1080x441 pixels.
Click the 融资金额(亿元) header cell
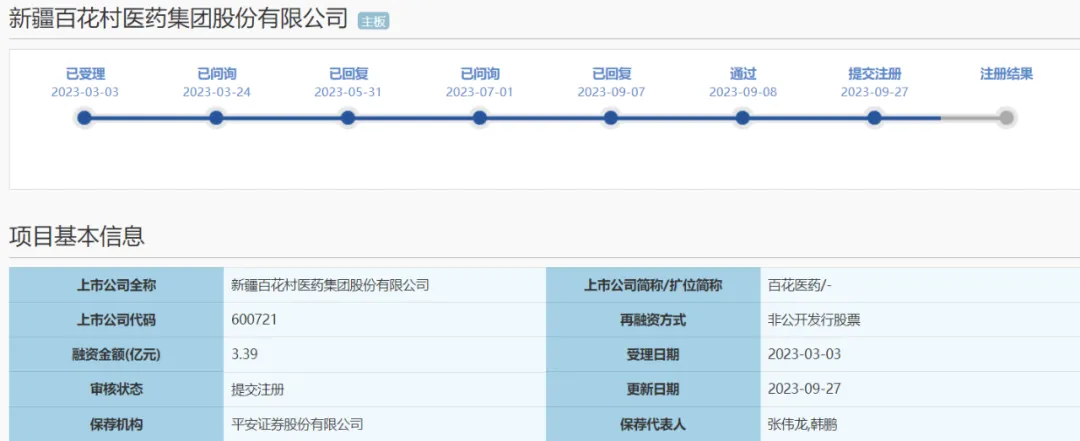tap(116, 354)
